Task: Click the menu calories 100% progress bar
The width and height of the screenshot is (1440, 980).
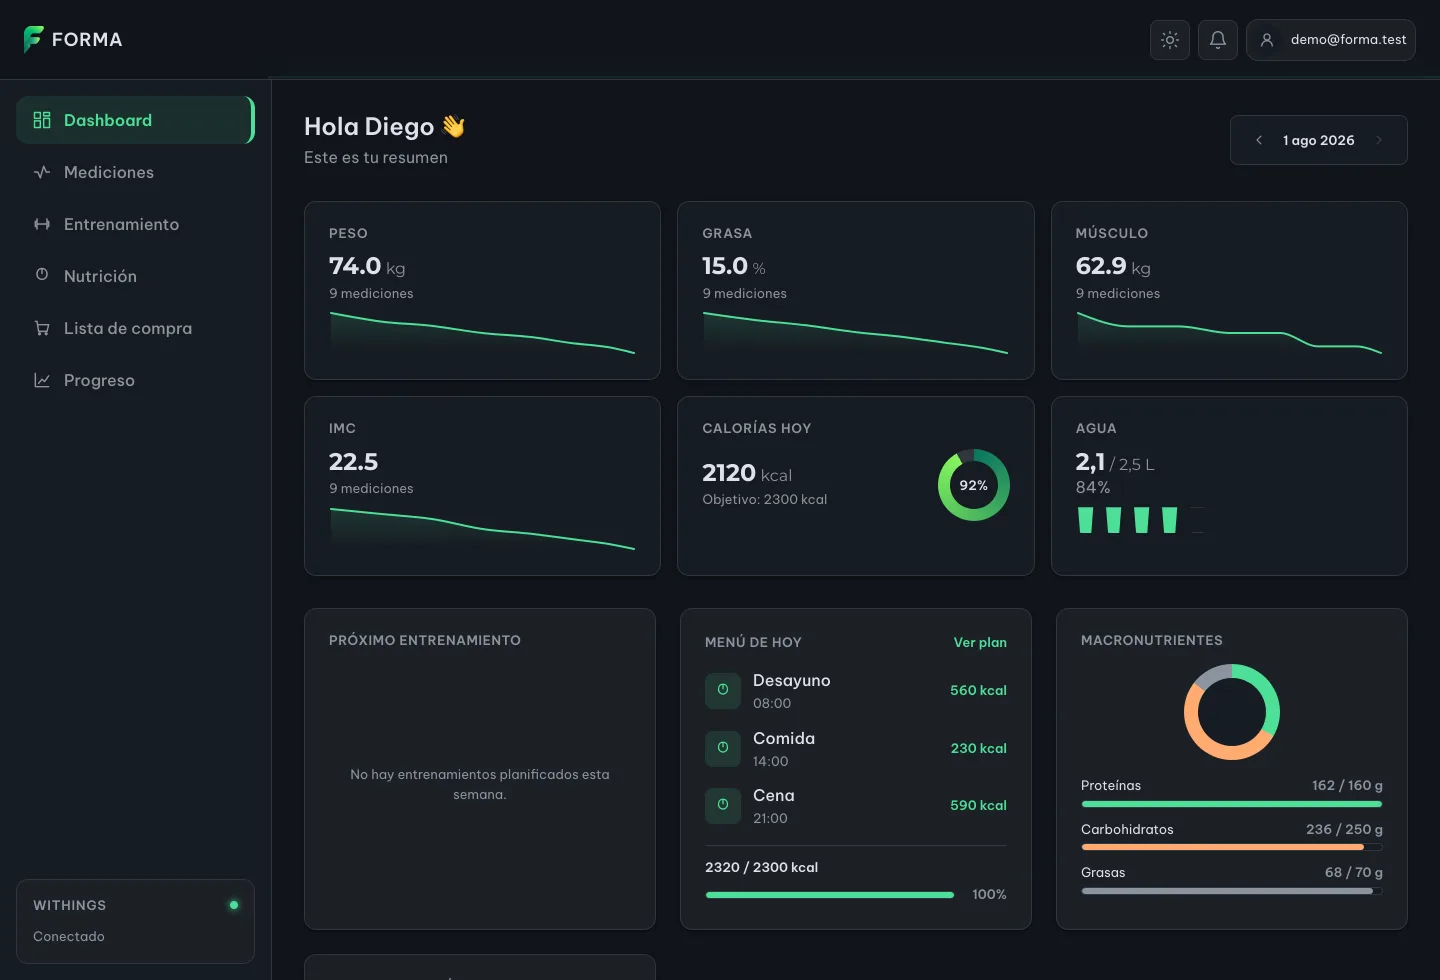Action: [830, 895]
